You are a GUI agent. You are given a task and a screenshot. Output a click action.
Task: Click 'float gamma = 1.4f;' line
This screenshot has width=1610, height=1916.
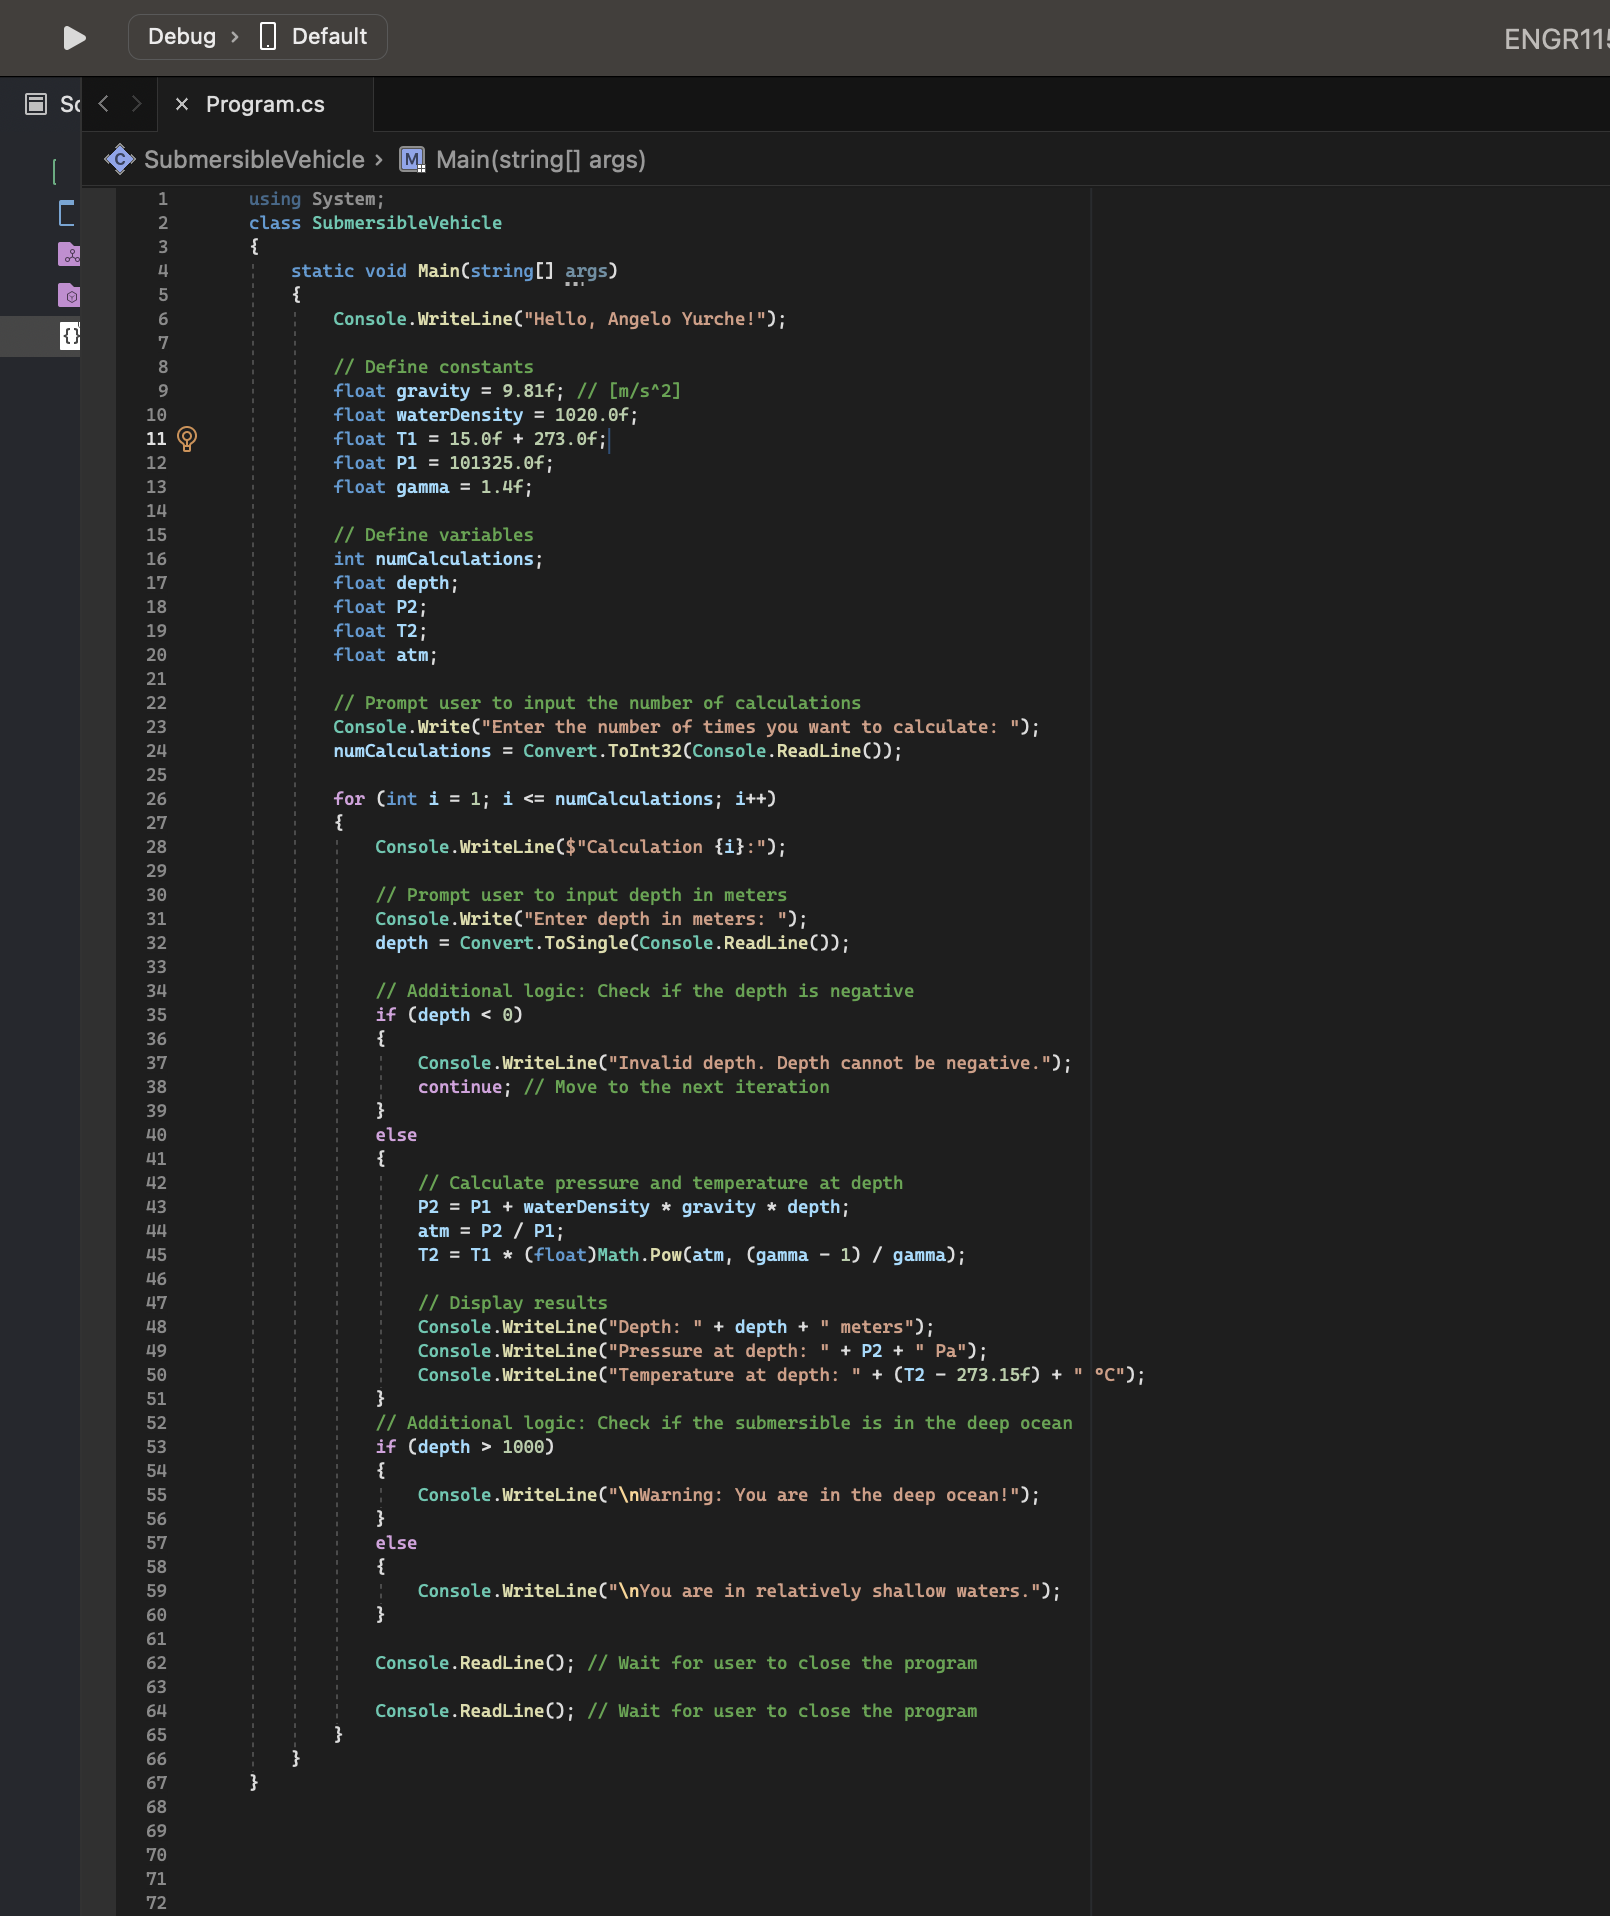click(432, 487)
